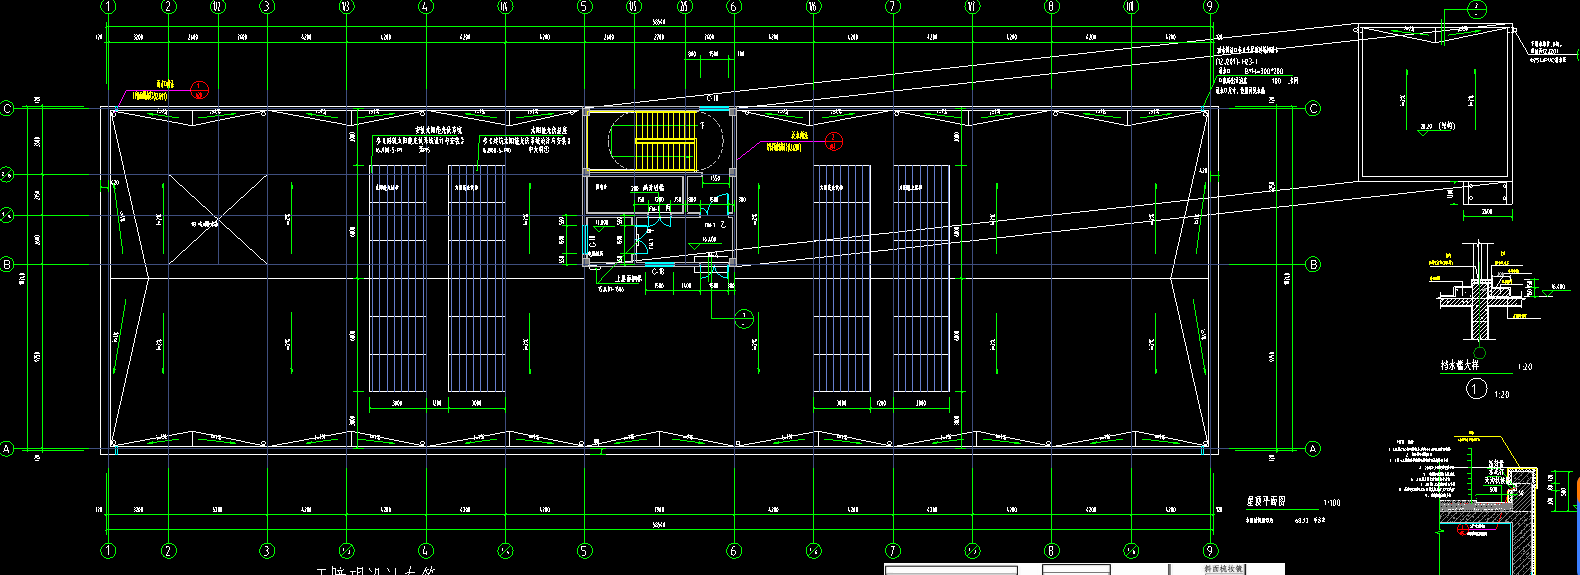1580x575 pixels.
Task: Select left-side axis bubble A
Action: coord(8,449)
